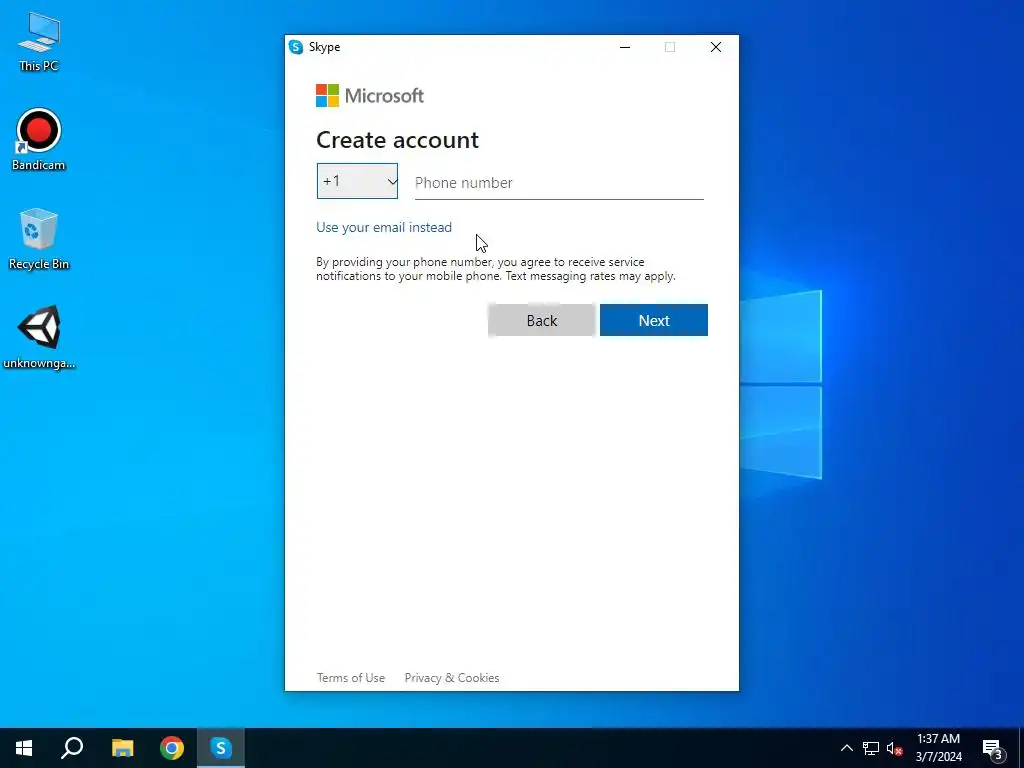This screenshot has height=768, width=1024.
Task: Close the Skype window
Action: pos(716,47)
